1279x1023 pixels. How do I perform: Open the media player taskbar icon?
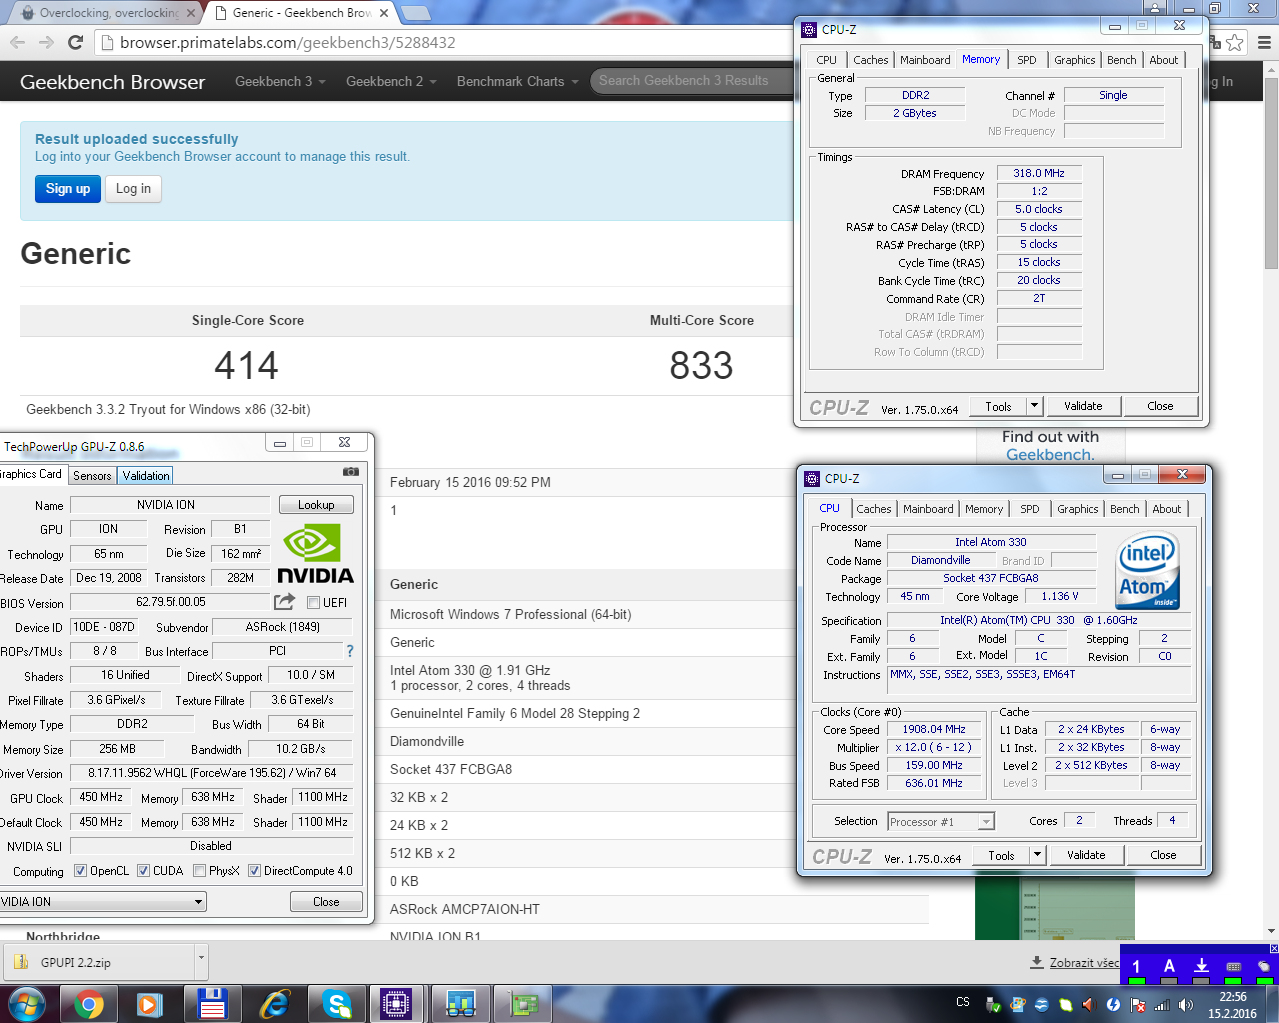click(150, 1003)
